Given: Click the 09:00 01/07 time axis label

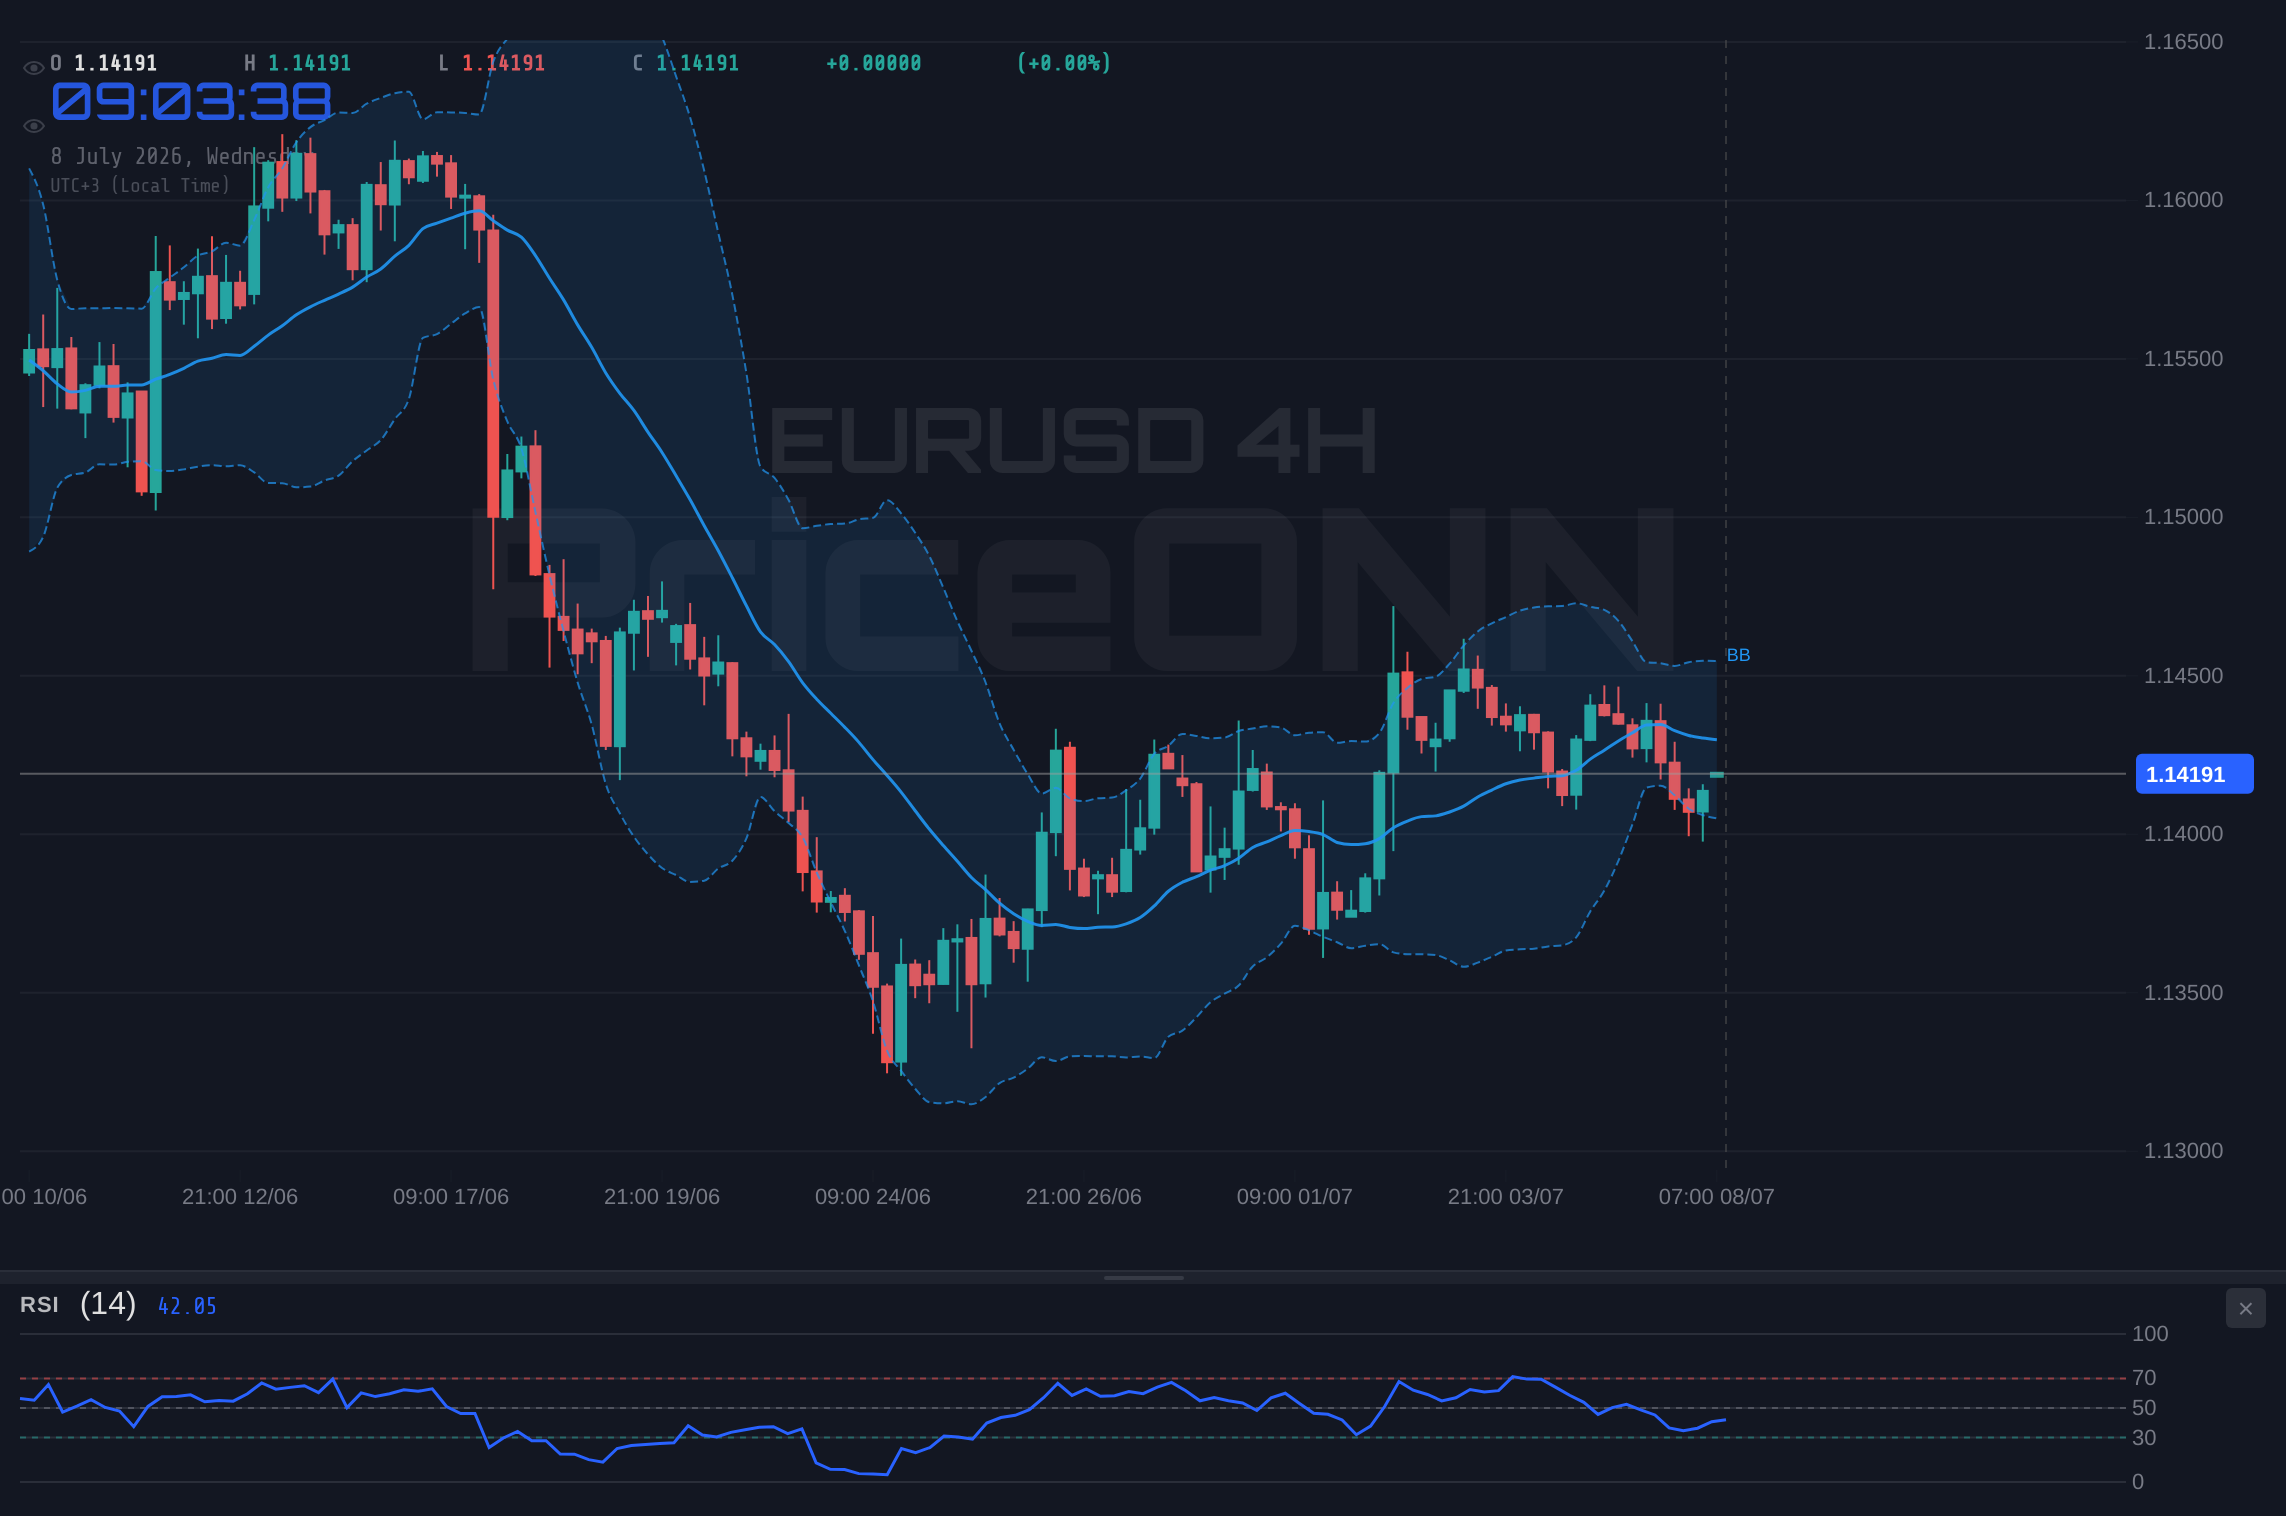Looking at the screenshot, I should (1295, 1197).
